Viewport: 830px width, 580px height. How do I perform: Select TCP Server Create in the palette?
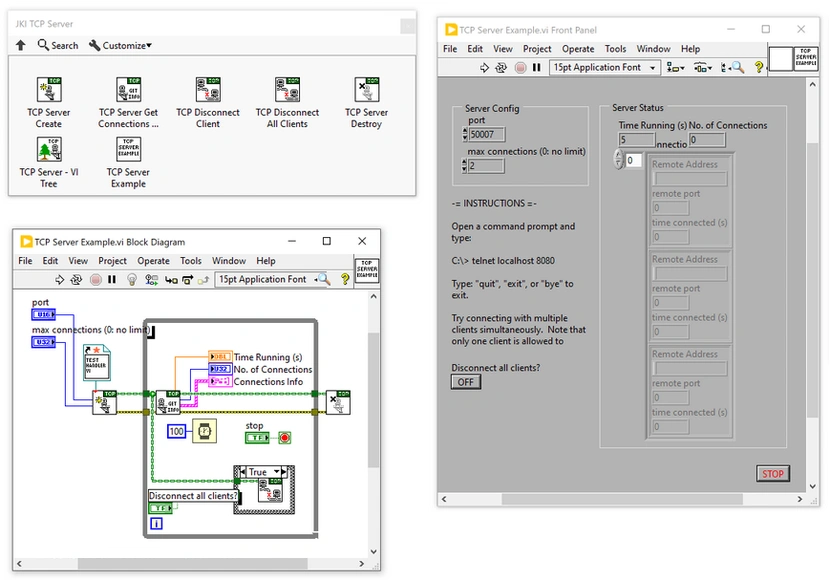[50, 89]
